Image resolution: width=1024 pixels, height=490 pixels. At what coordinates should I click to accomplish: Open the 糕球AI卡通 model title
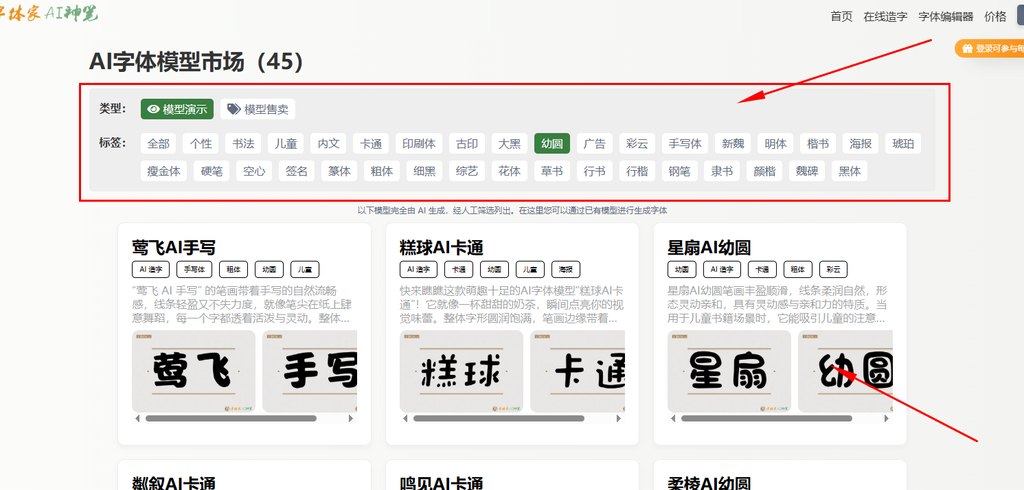pyautogui.click(x=441, y=248)
